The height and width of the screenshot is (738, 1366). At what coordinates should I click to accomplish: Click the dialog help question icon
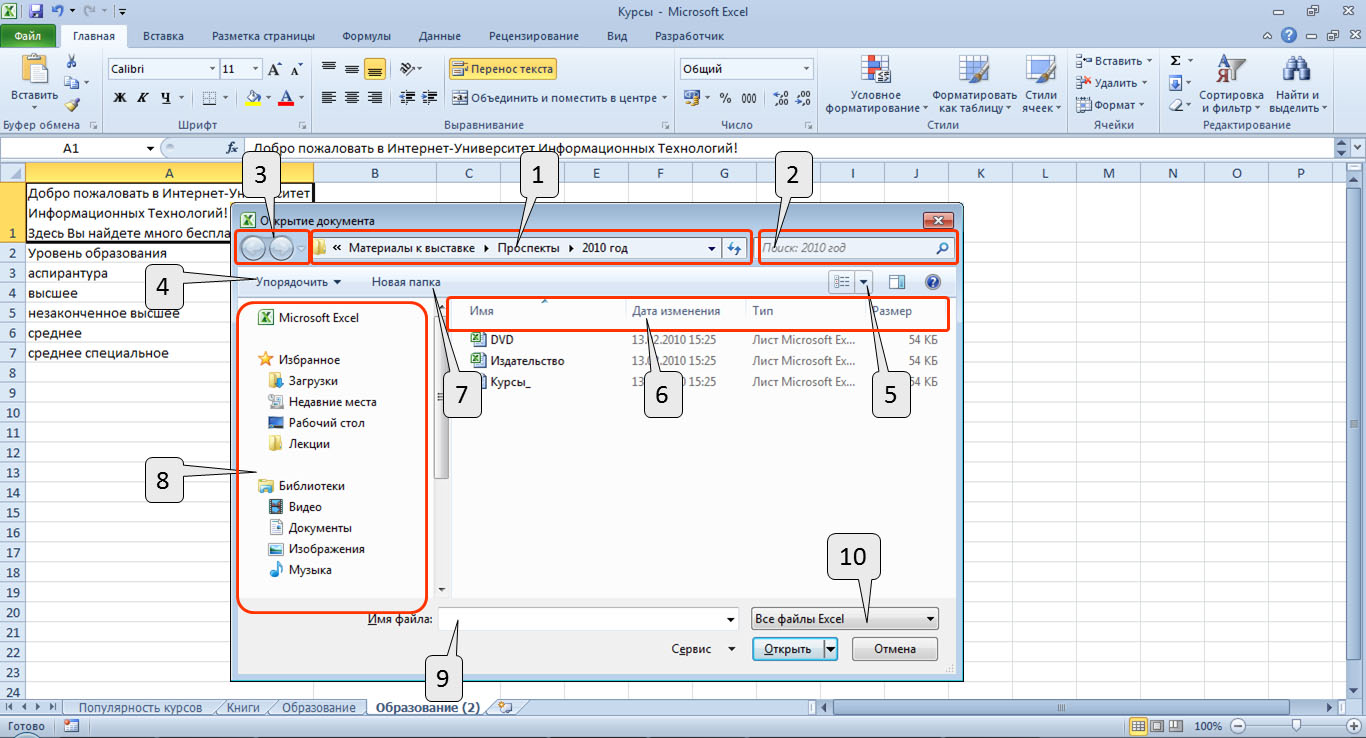coord(933,283)
